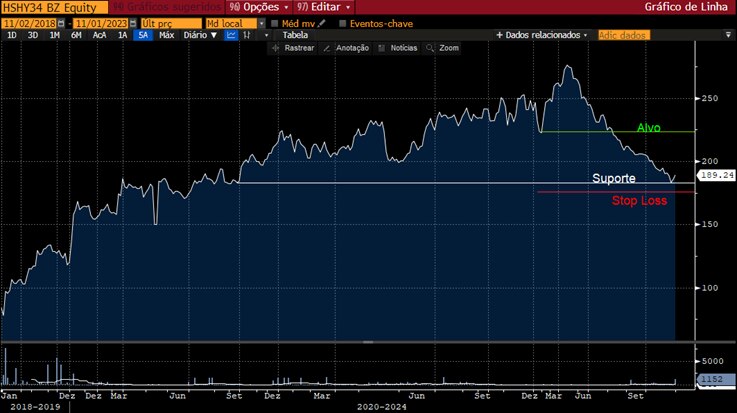Open end date calendar picker
The height and width of the screenshot is (413, 737).
[132, 22]
